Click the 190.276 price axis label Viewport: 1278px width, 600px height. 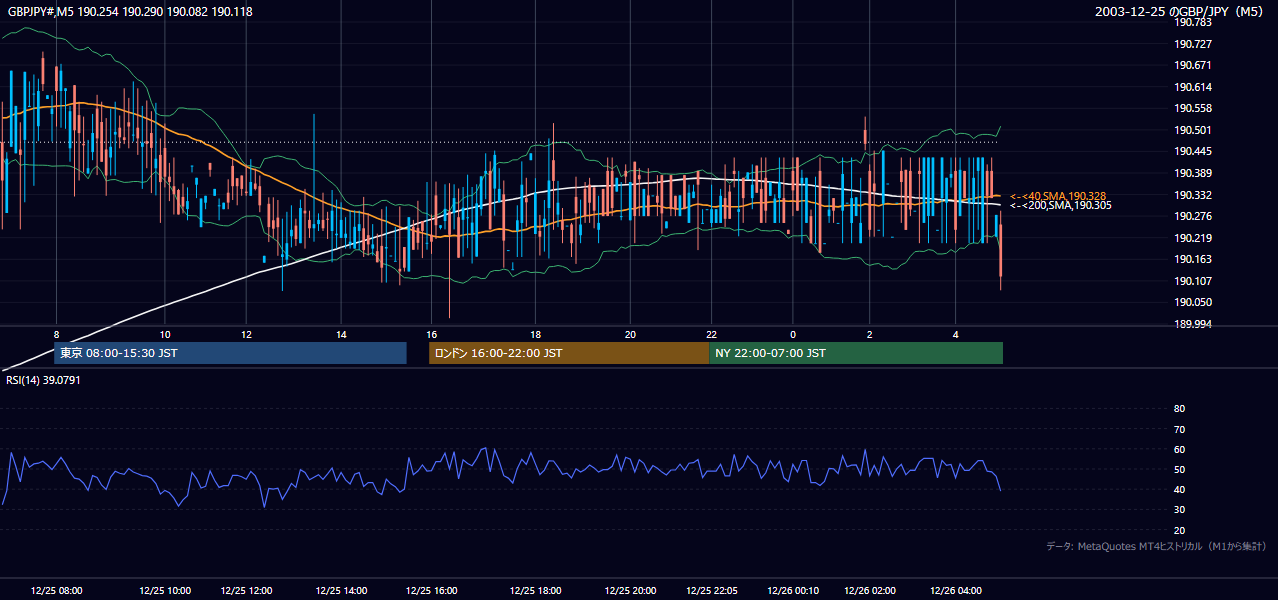click(x=1193, y=216)
